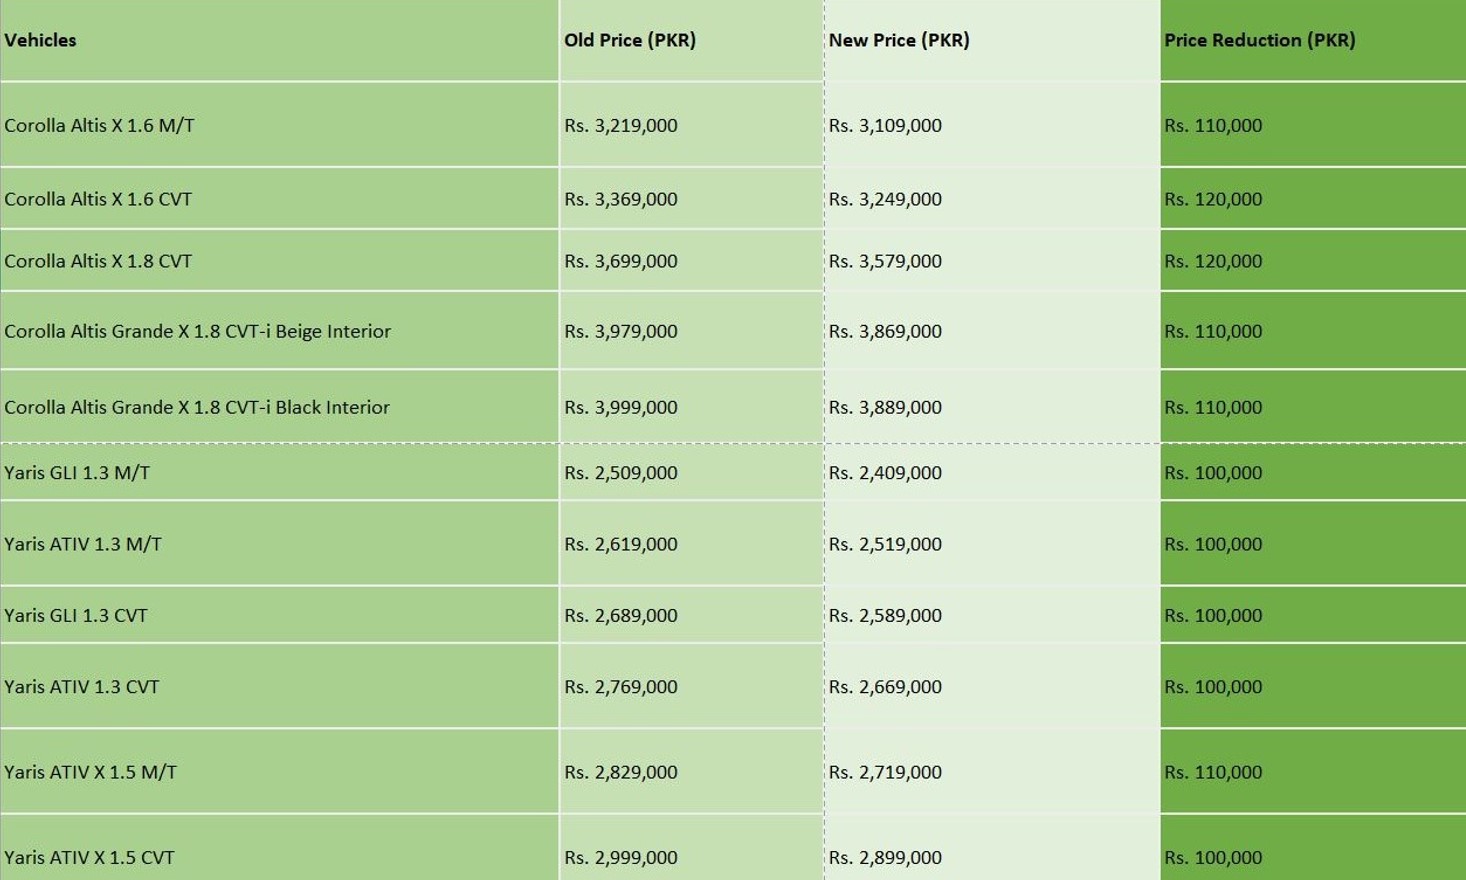The height and width of the screenshot is (880, 1466).
Task: Select old price Rs. 3,699,000
Action: [691, 261]
